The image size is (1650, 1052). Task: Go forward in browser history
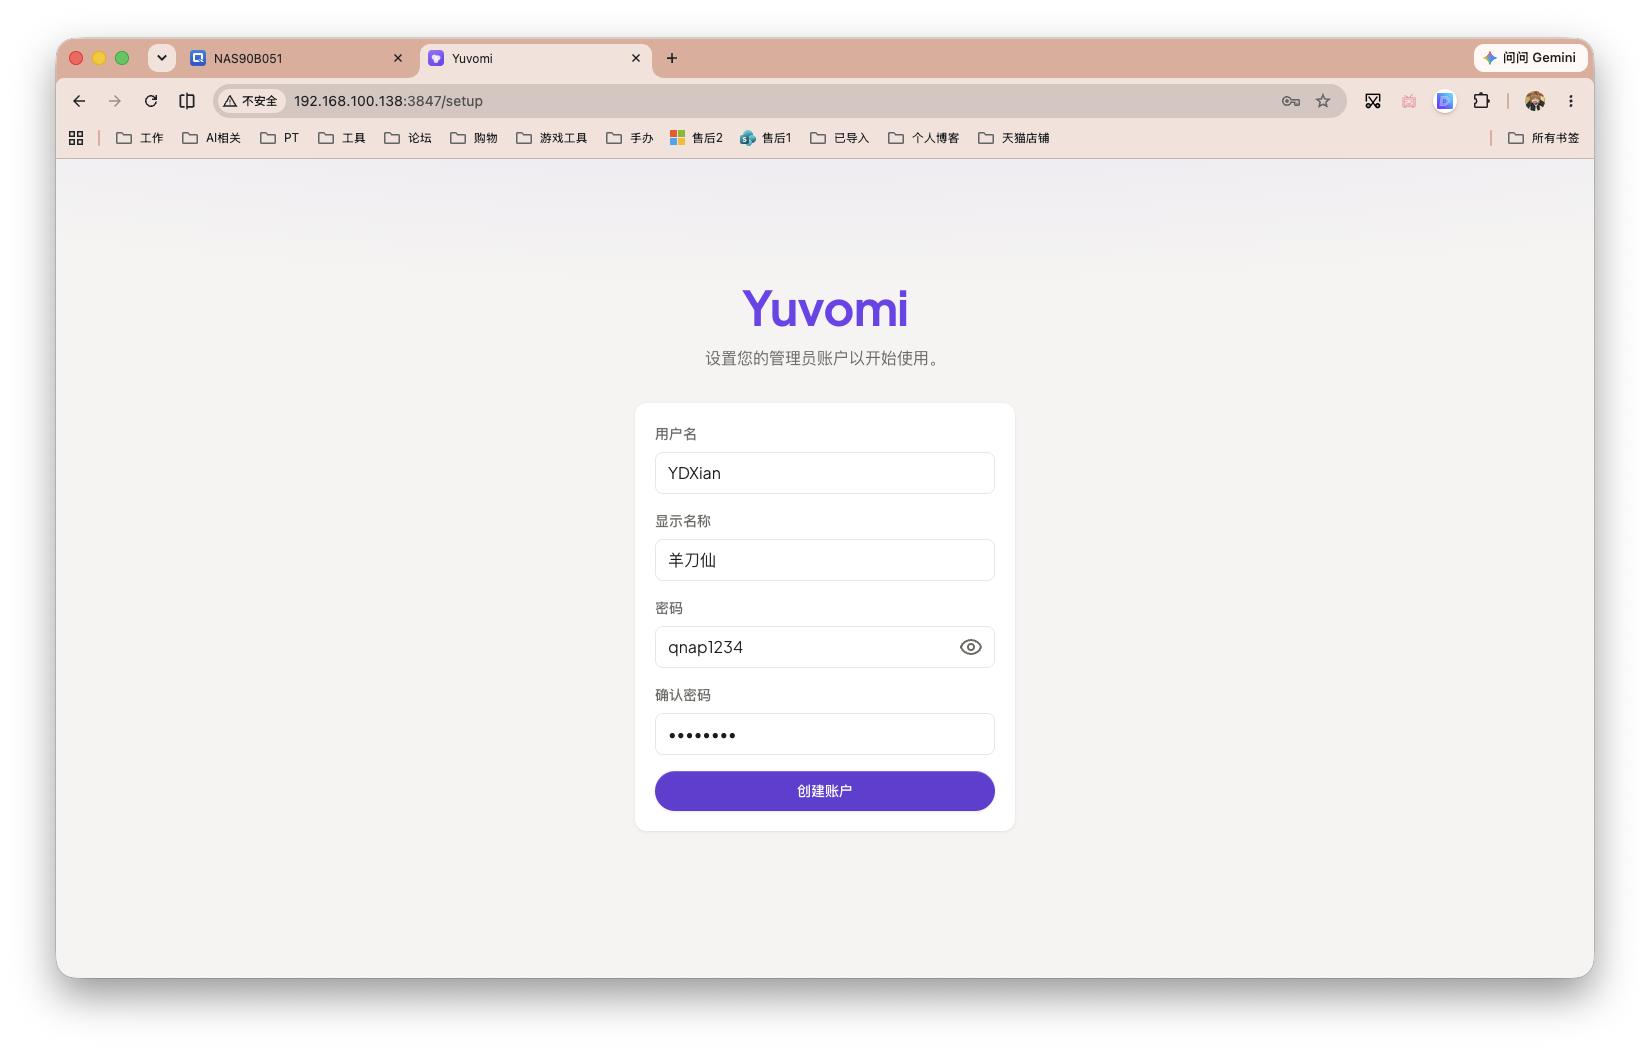[115, 101]
